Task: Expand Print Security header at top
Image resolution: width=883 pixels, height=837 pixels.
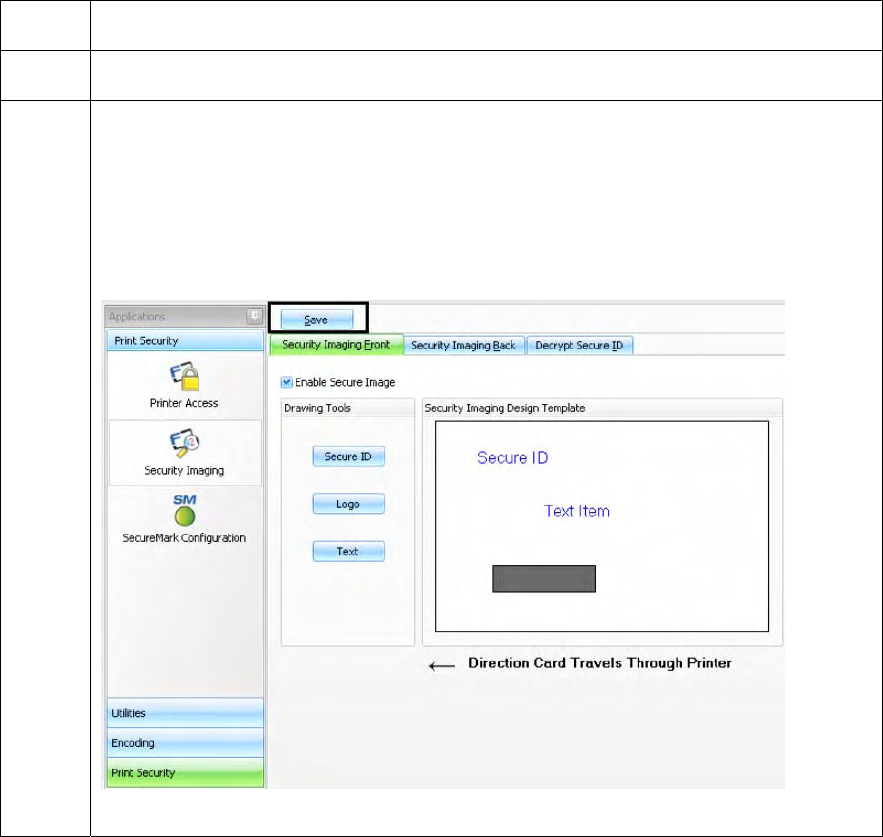Action: tap(185, 341)
